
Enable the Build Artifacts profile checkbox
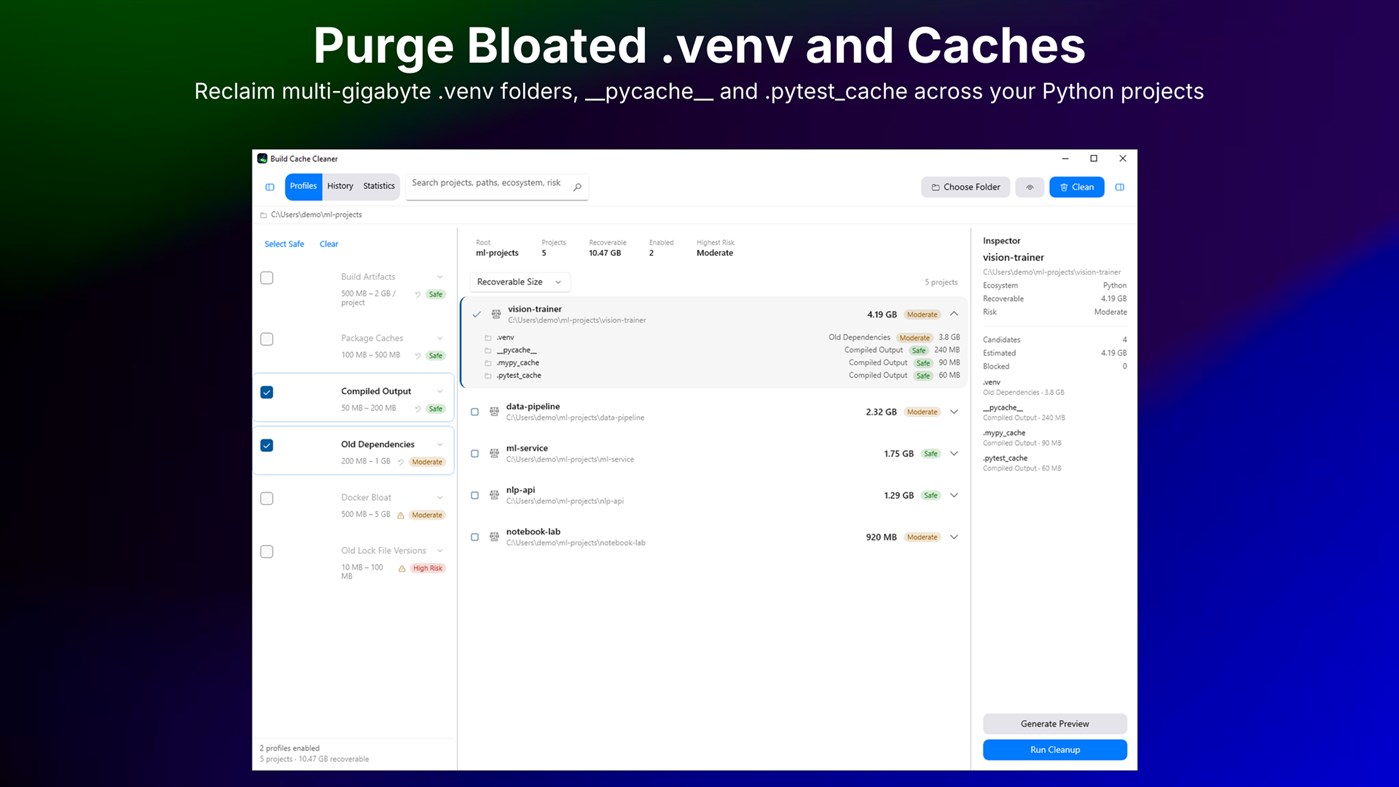pos(267,278)
